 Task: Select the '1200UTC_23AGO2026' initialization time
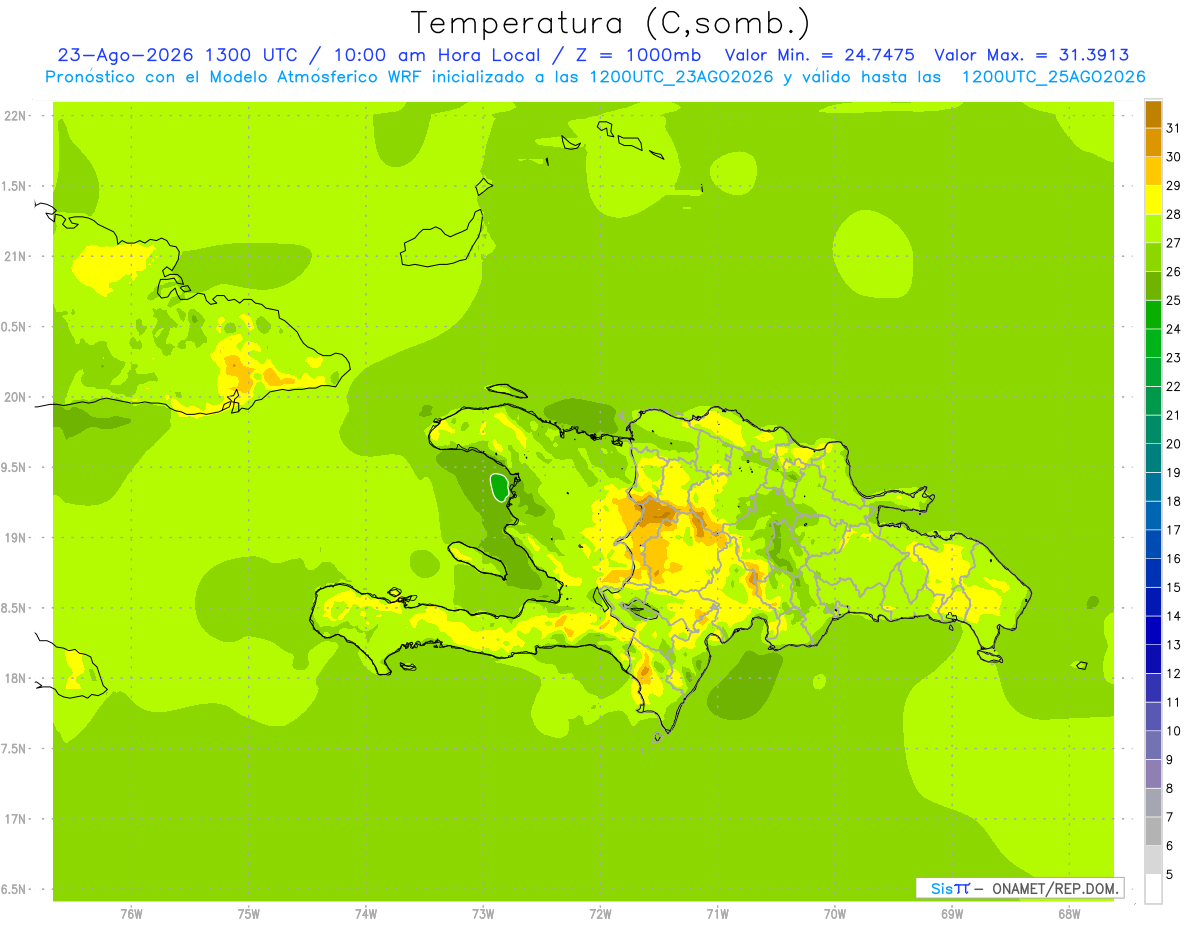pos(683,77)
